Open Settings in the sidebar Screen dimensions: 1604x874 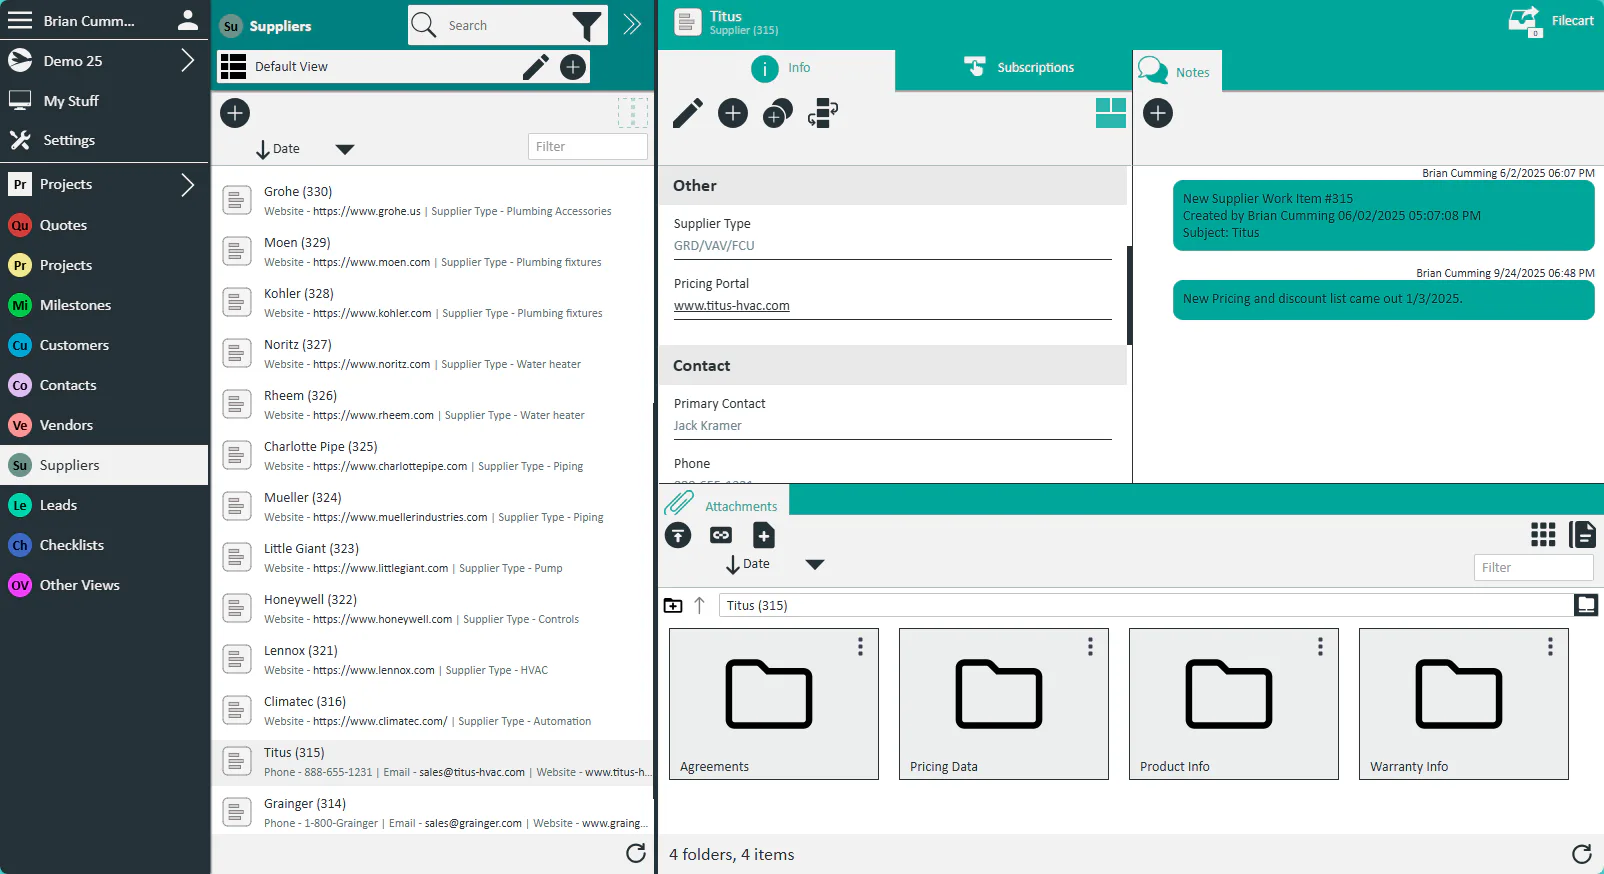click(x=104, y=141)
